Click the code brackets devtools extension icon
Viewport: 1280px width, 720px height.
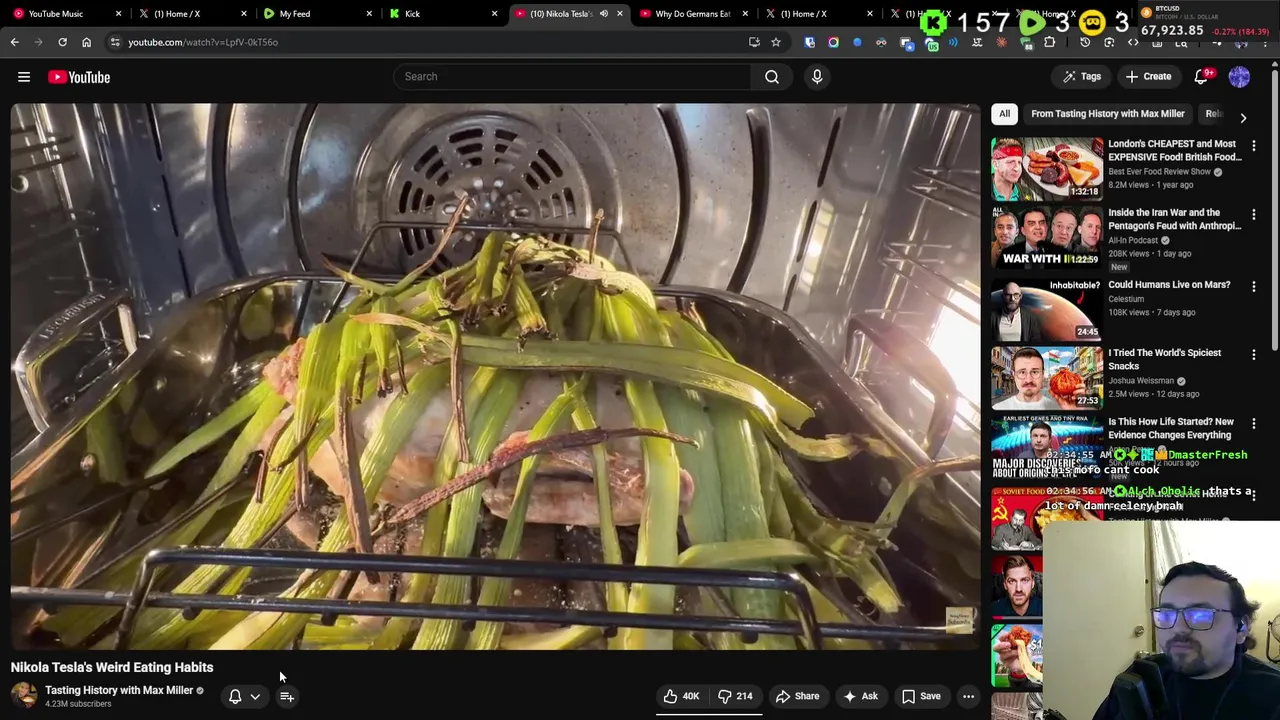click(x=1133, y=42)
